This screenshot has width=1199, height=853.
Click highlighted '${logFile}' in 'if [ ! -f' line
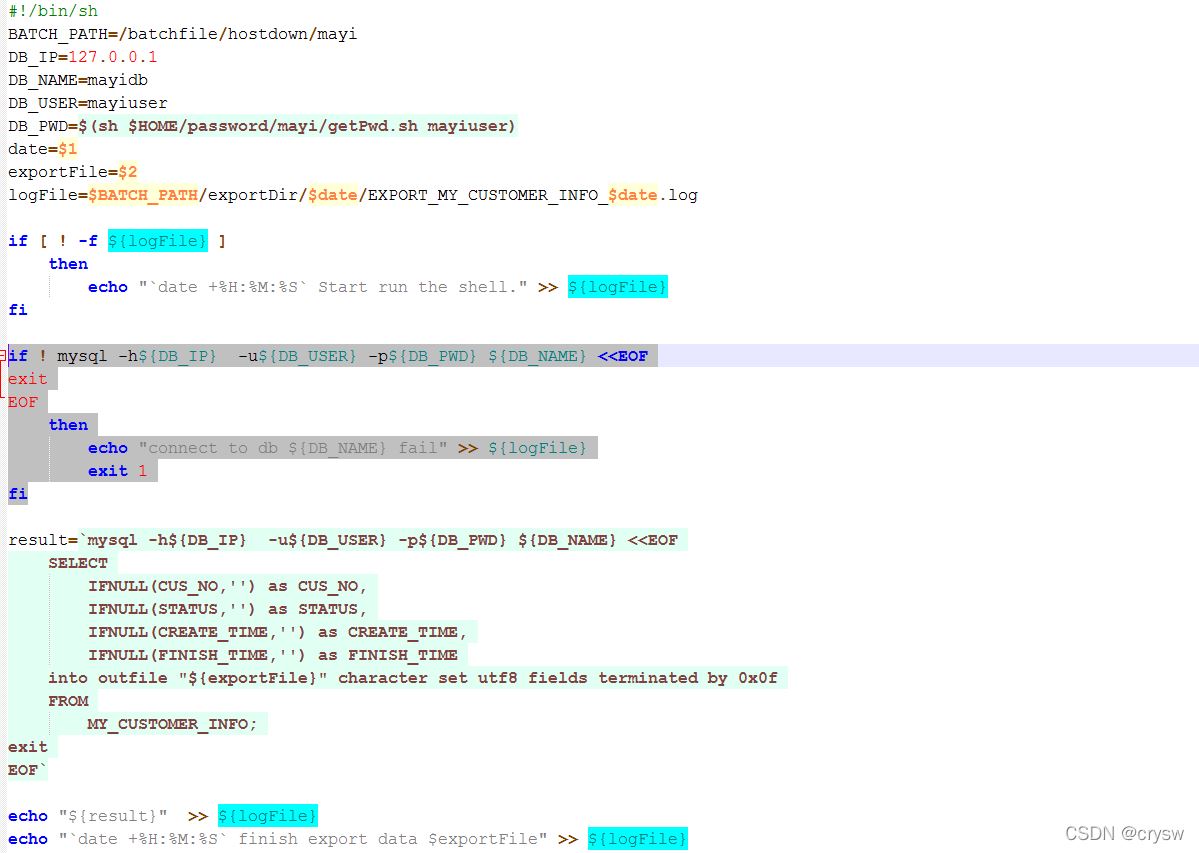[158, 241]
